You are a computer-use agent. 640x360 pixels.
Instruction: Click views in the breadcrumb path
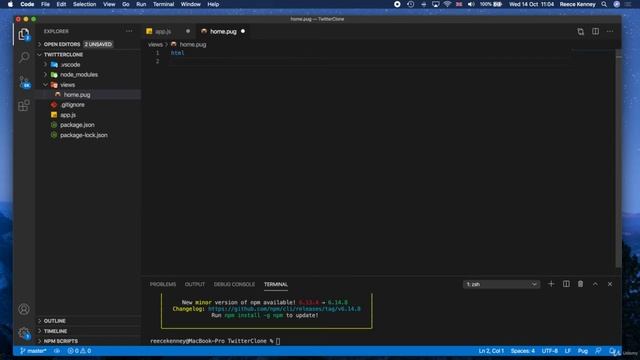tap(155, 44)
